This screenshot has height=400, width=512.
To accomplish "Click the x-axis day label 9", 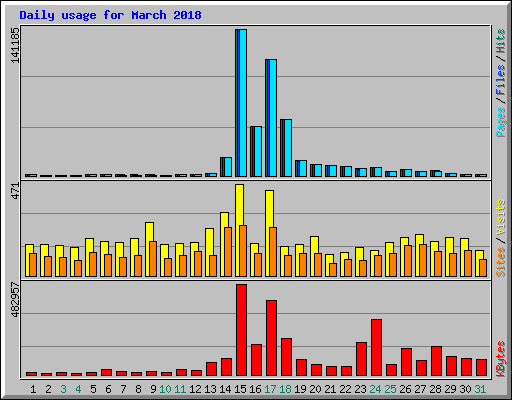I will (153, 389).
